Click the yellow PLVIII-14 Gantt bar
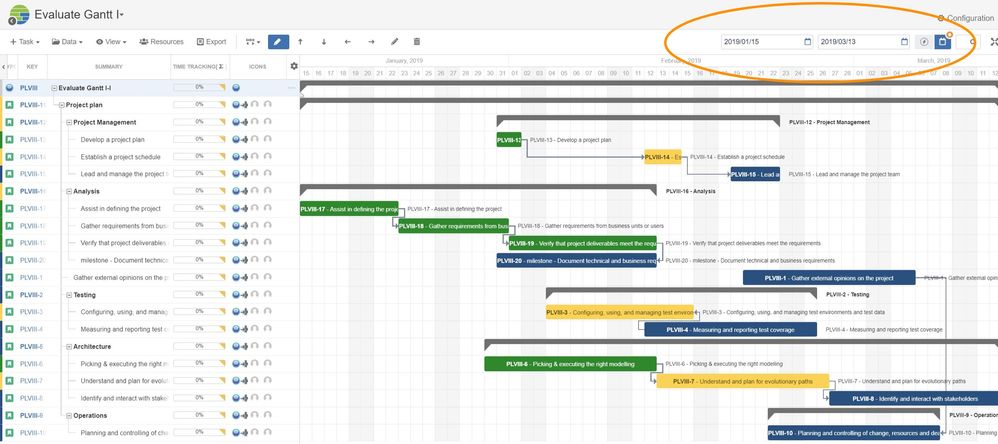The image size is (998, 444). tap(663, 157)
